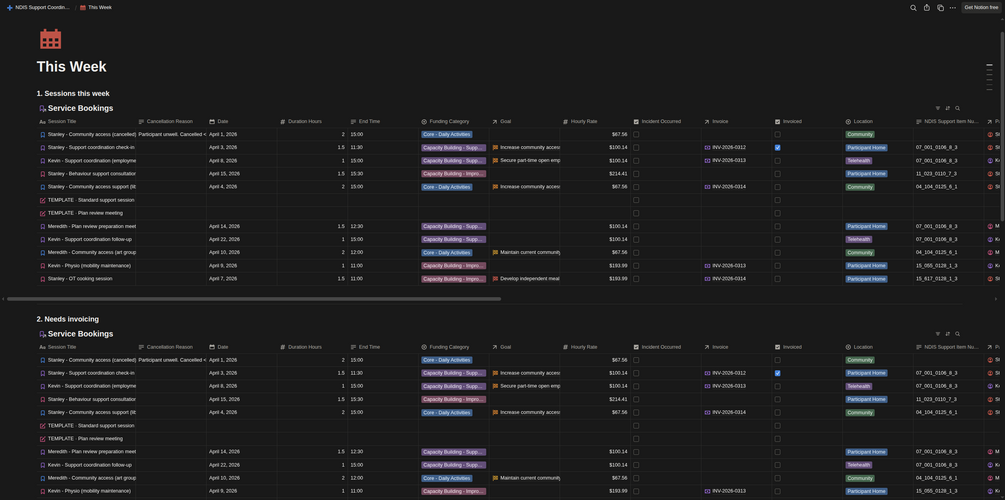The image size is (1005, 500).
Task: Open Invoiced column header menu, Needs invoicing table
Action: click(x=807, y=347)
